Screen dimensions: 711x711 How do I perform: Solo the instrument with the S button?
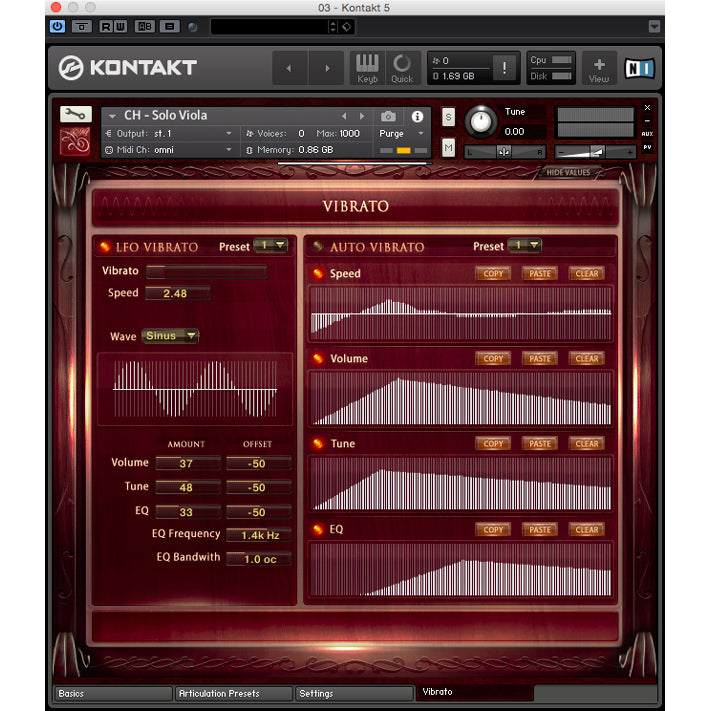pyautogui.click(x=448, y=116)
